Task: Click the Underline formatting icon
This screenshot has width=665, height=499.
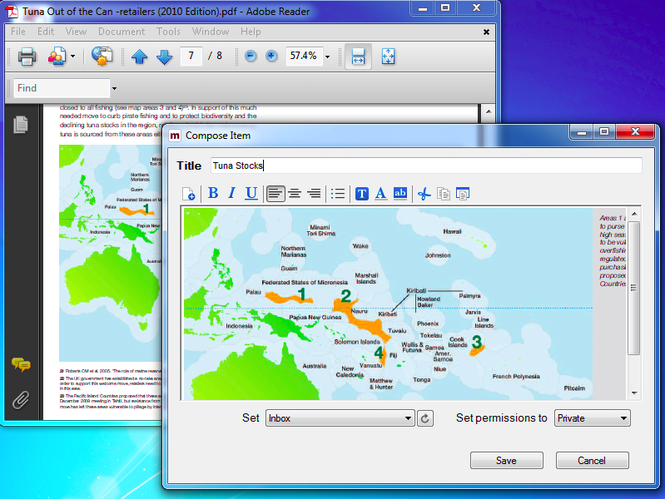Action: [251, 193]
